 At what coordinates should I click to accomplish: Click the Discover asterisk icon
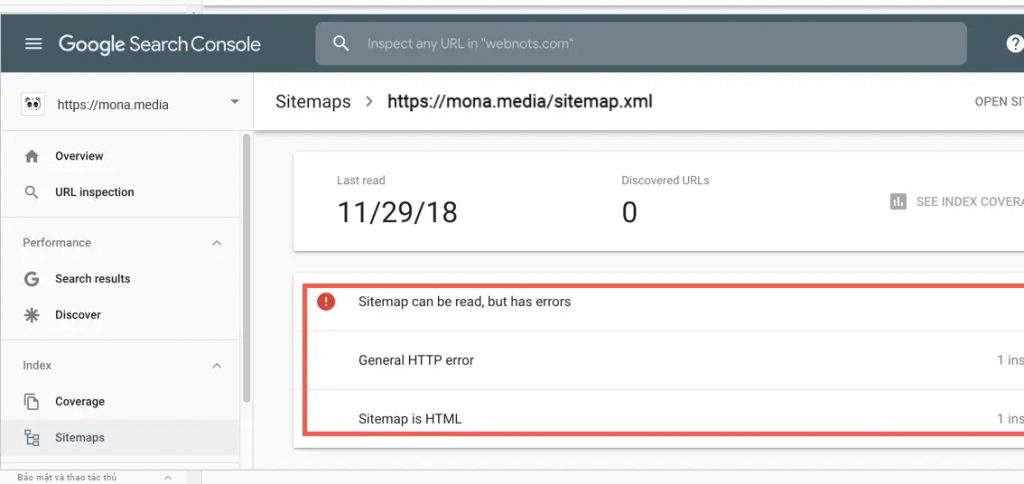32,315
